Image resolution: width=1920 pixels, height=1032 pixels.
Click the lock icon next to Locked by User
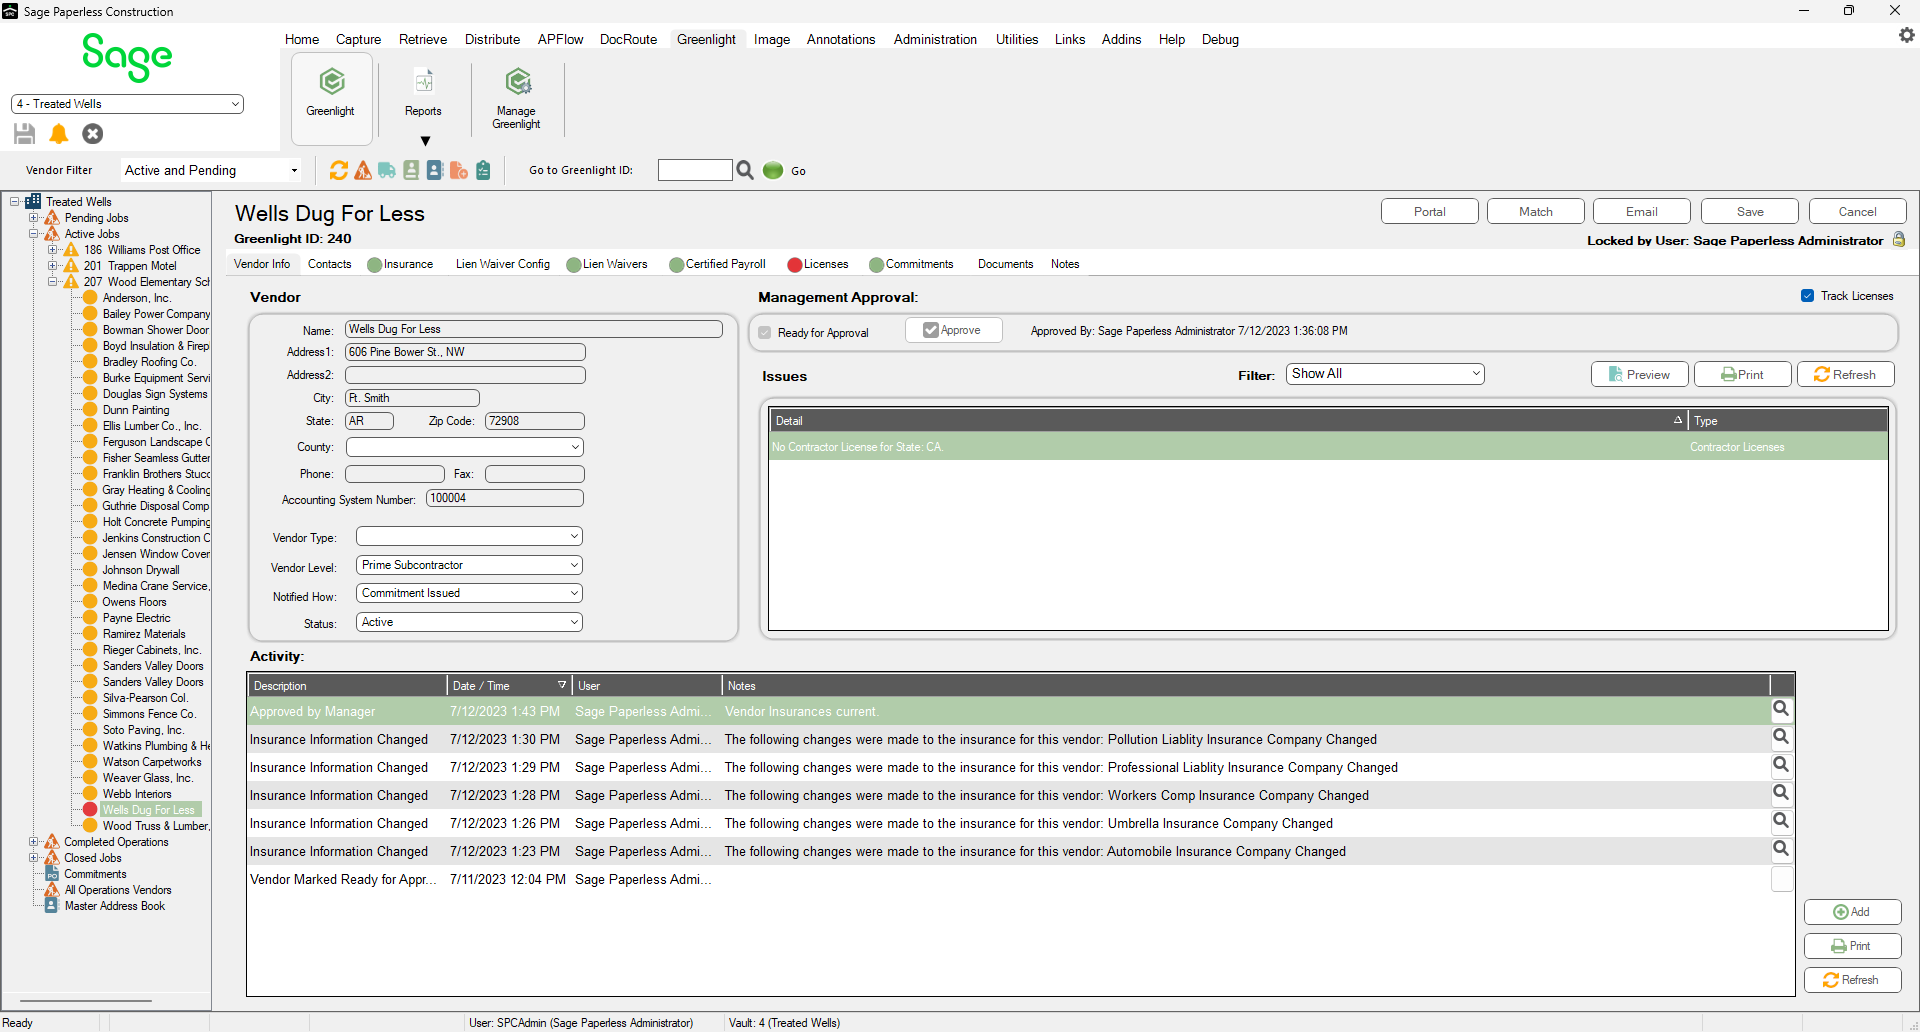(x=1899, y=240)
